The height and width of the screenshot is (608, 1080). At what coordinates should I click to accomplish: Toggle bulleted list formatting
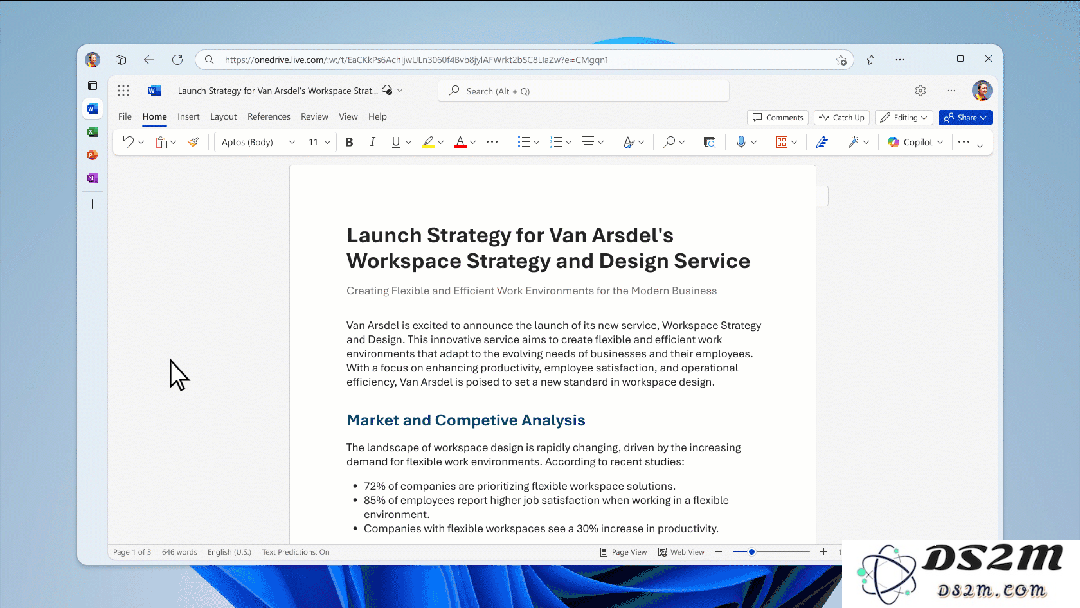tap(523, 142)
